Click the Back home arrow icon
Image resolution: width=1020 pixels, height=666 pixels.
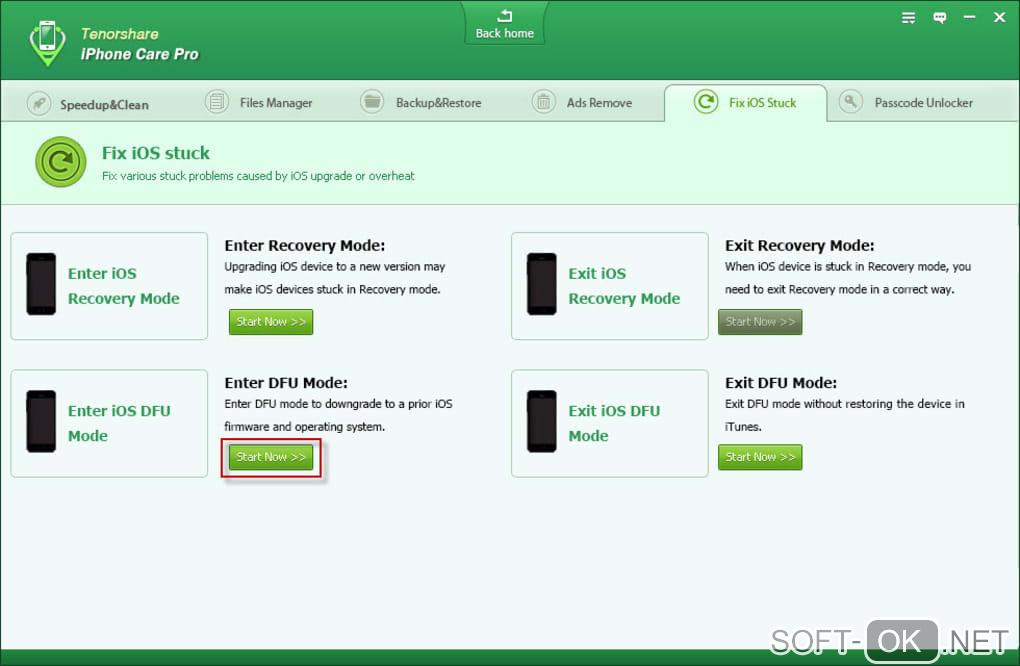(505, 16)
